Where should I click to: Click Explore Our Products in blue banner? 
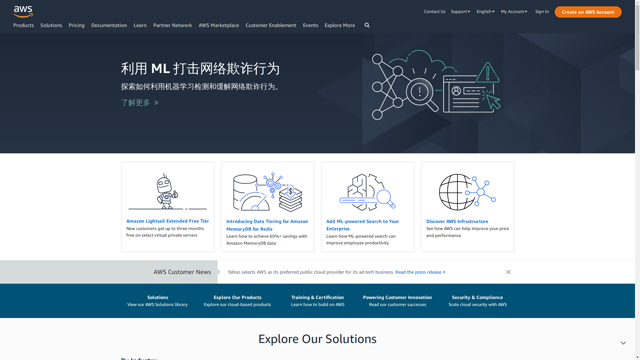pyautogui.click(x=238, y=297)
